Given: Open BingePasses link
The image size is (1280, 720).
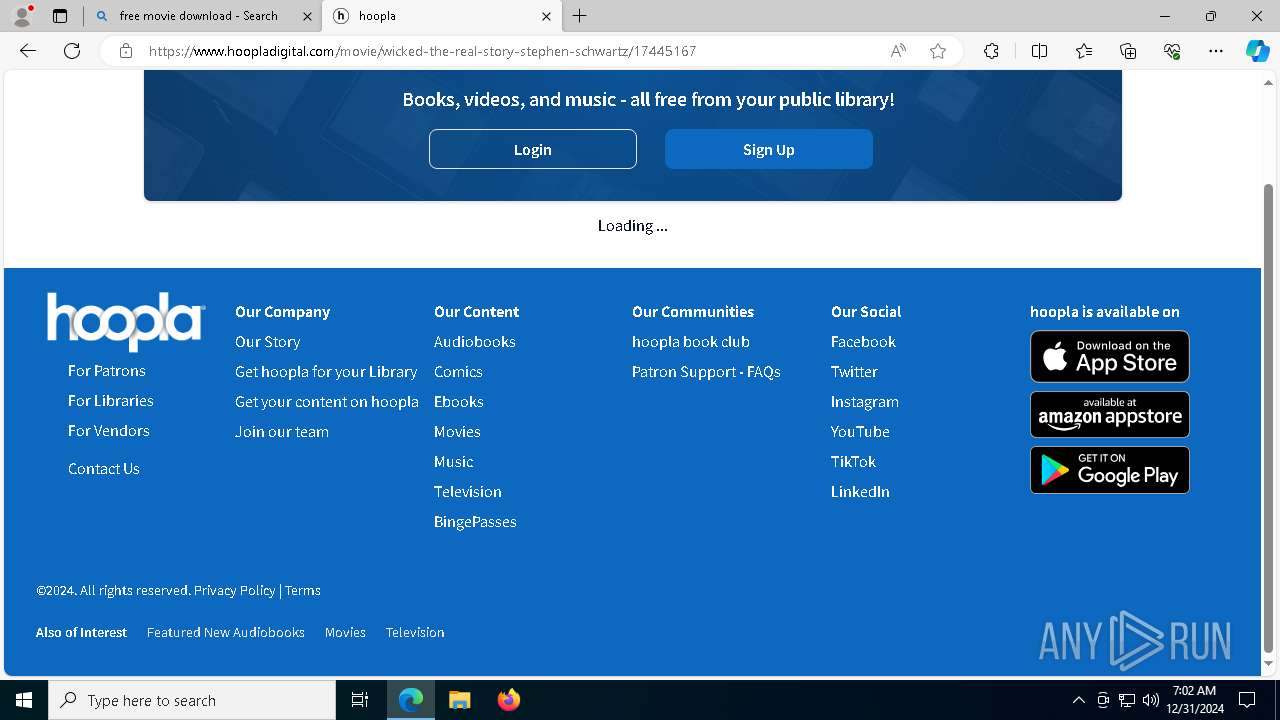Looking at the screenshot, I should coord(475,521).
